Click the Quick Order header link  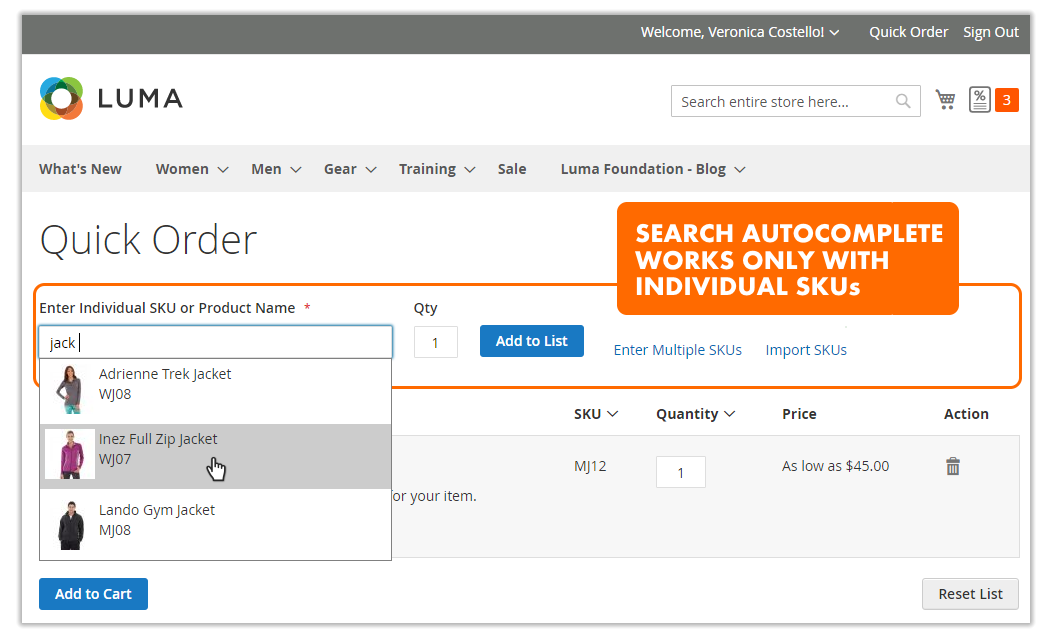(x=908, y=32)
